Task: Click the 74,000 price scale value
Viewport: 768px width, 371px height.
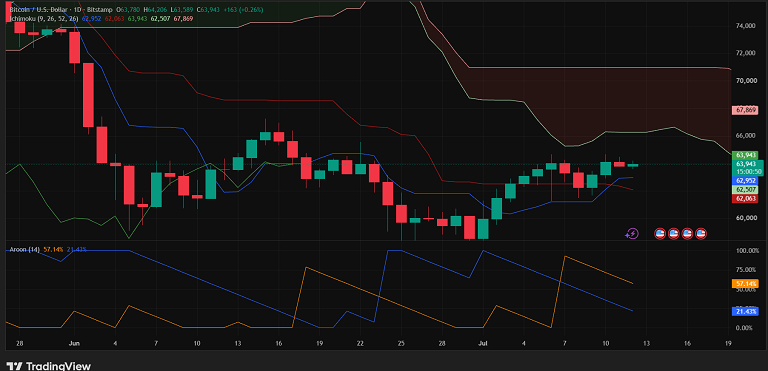Action: 745,26
